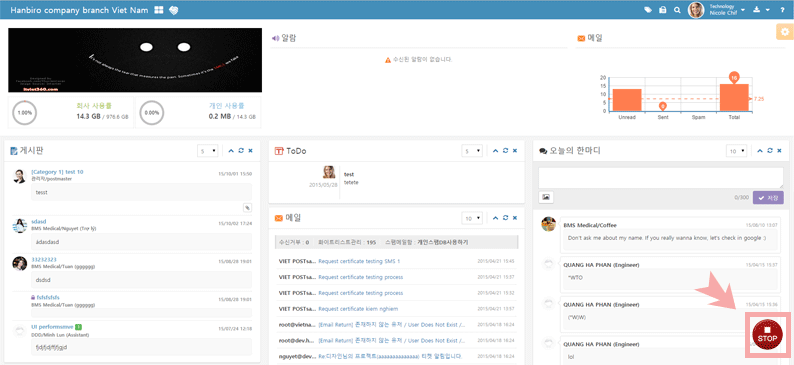The height and width of the screenshot is (365, 794).
Task: Open the UI performsnve board post
Action: (x=53, y=327)
